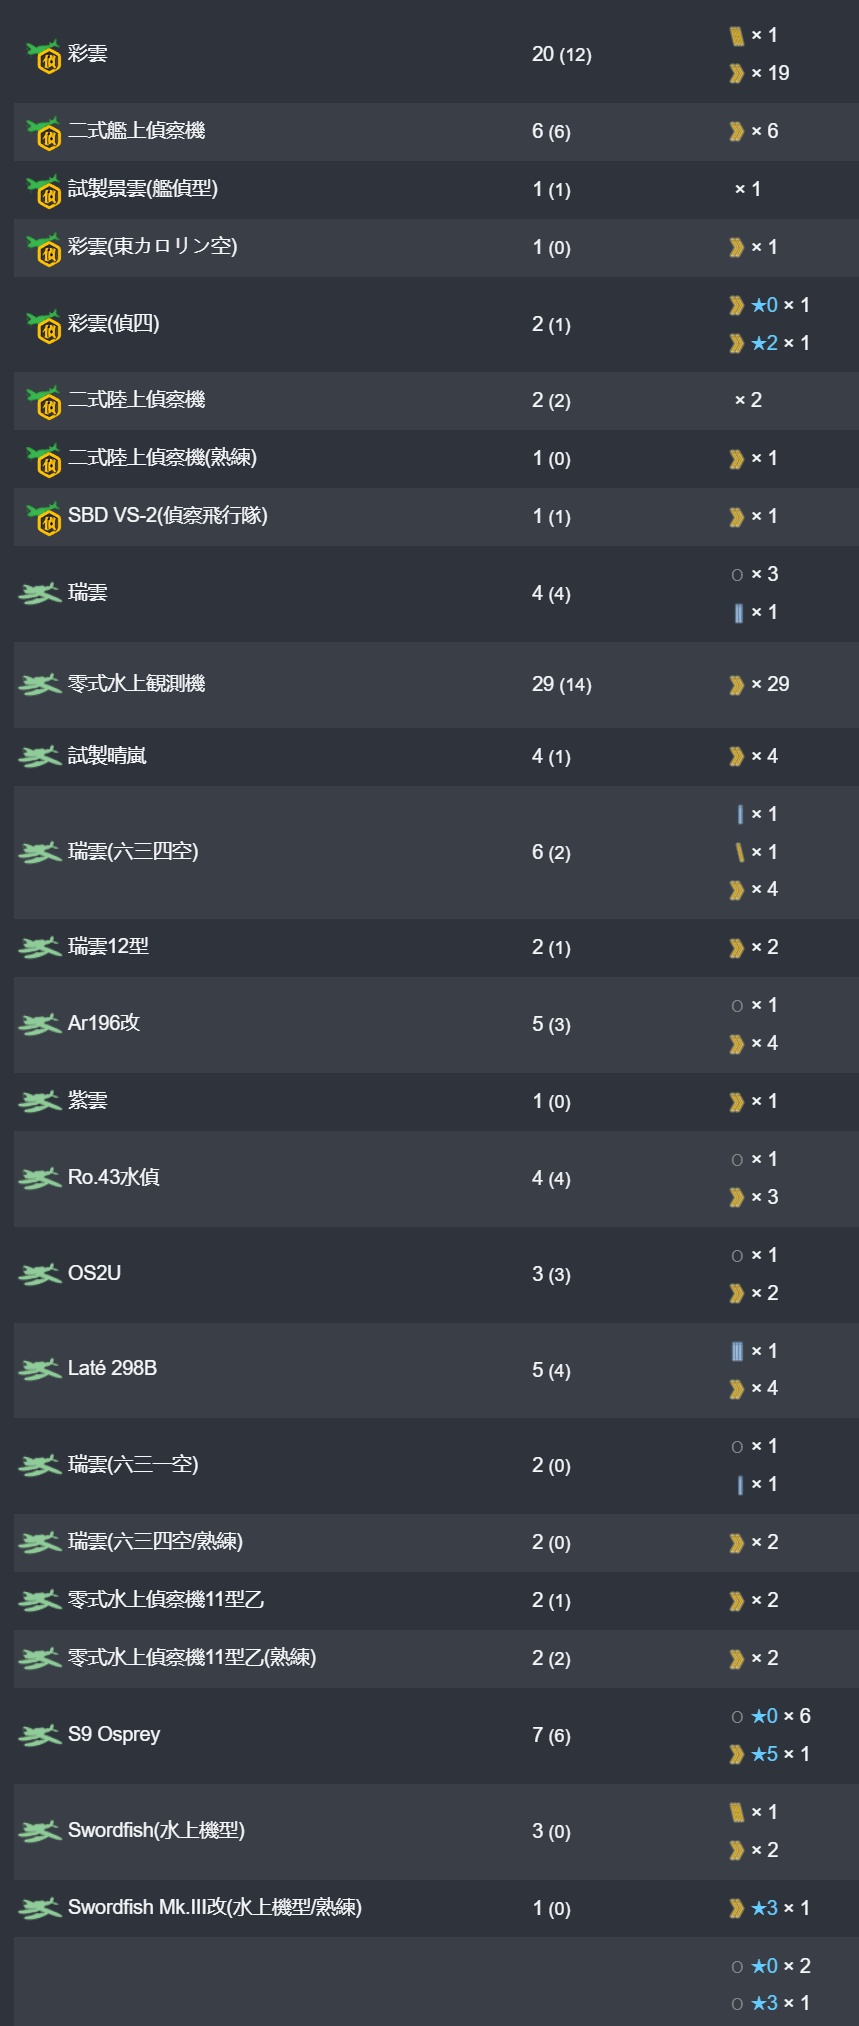Click the seaplane icon beside 零式水上観測機
859x2026 pixels.
40,684
